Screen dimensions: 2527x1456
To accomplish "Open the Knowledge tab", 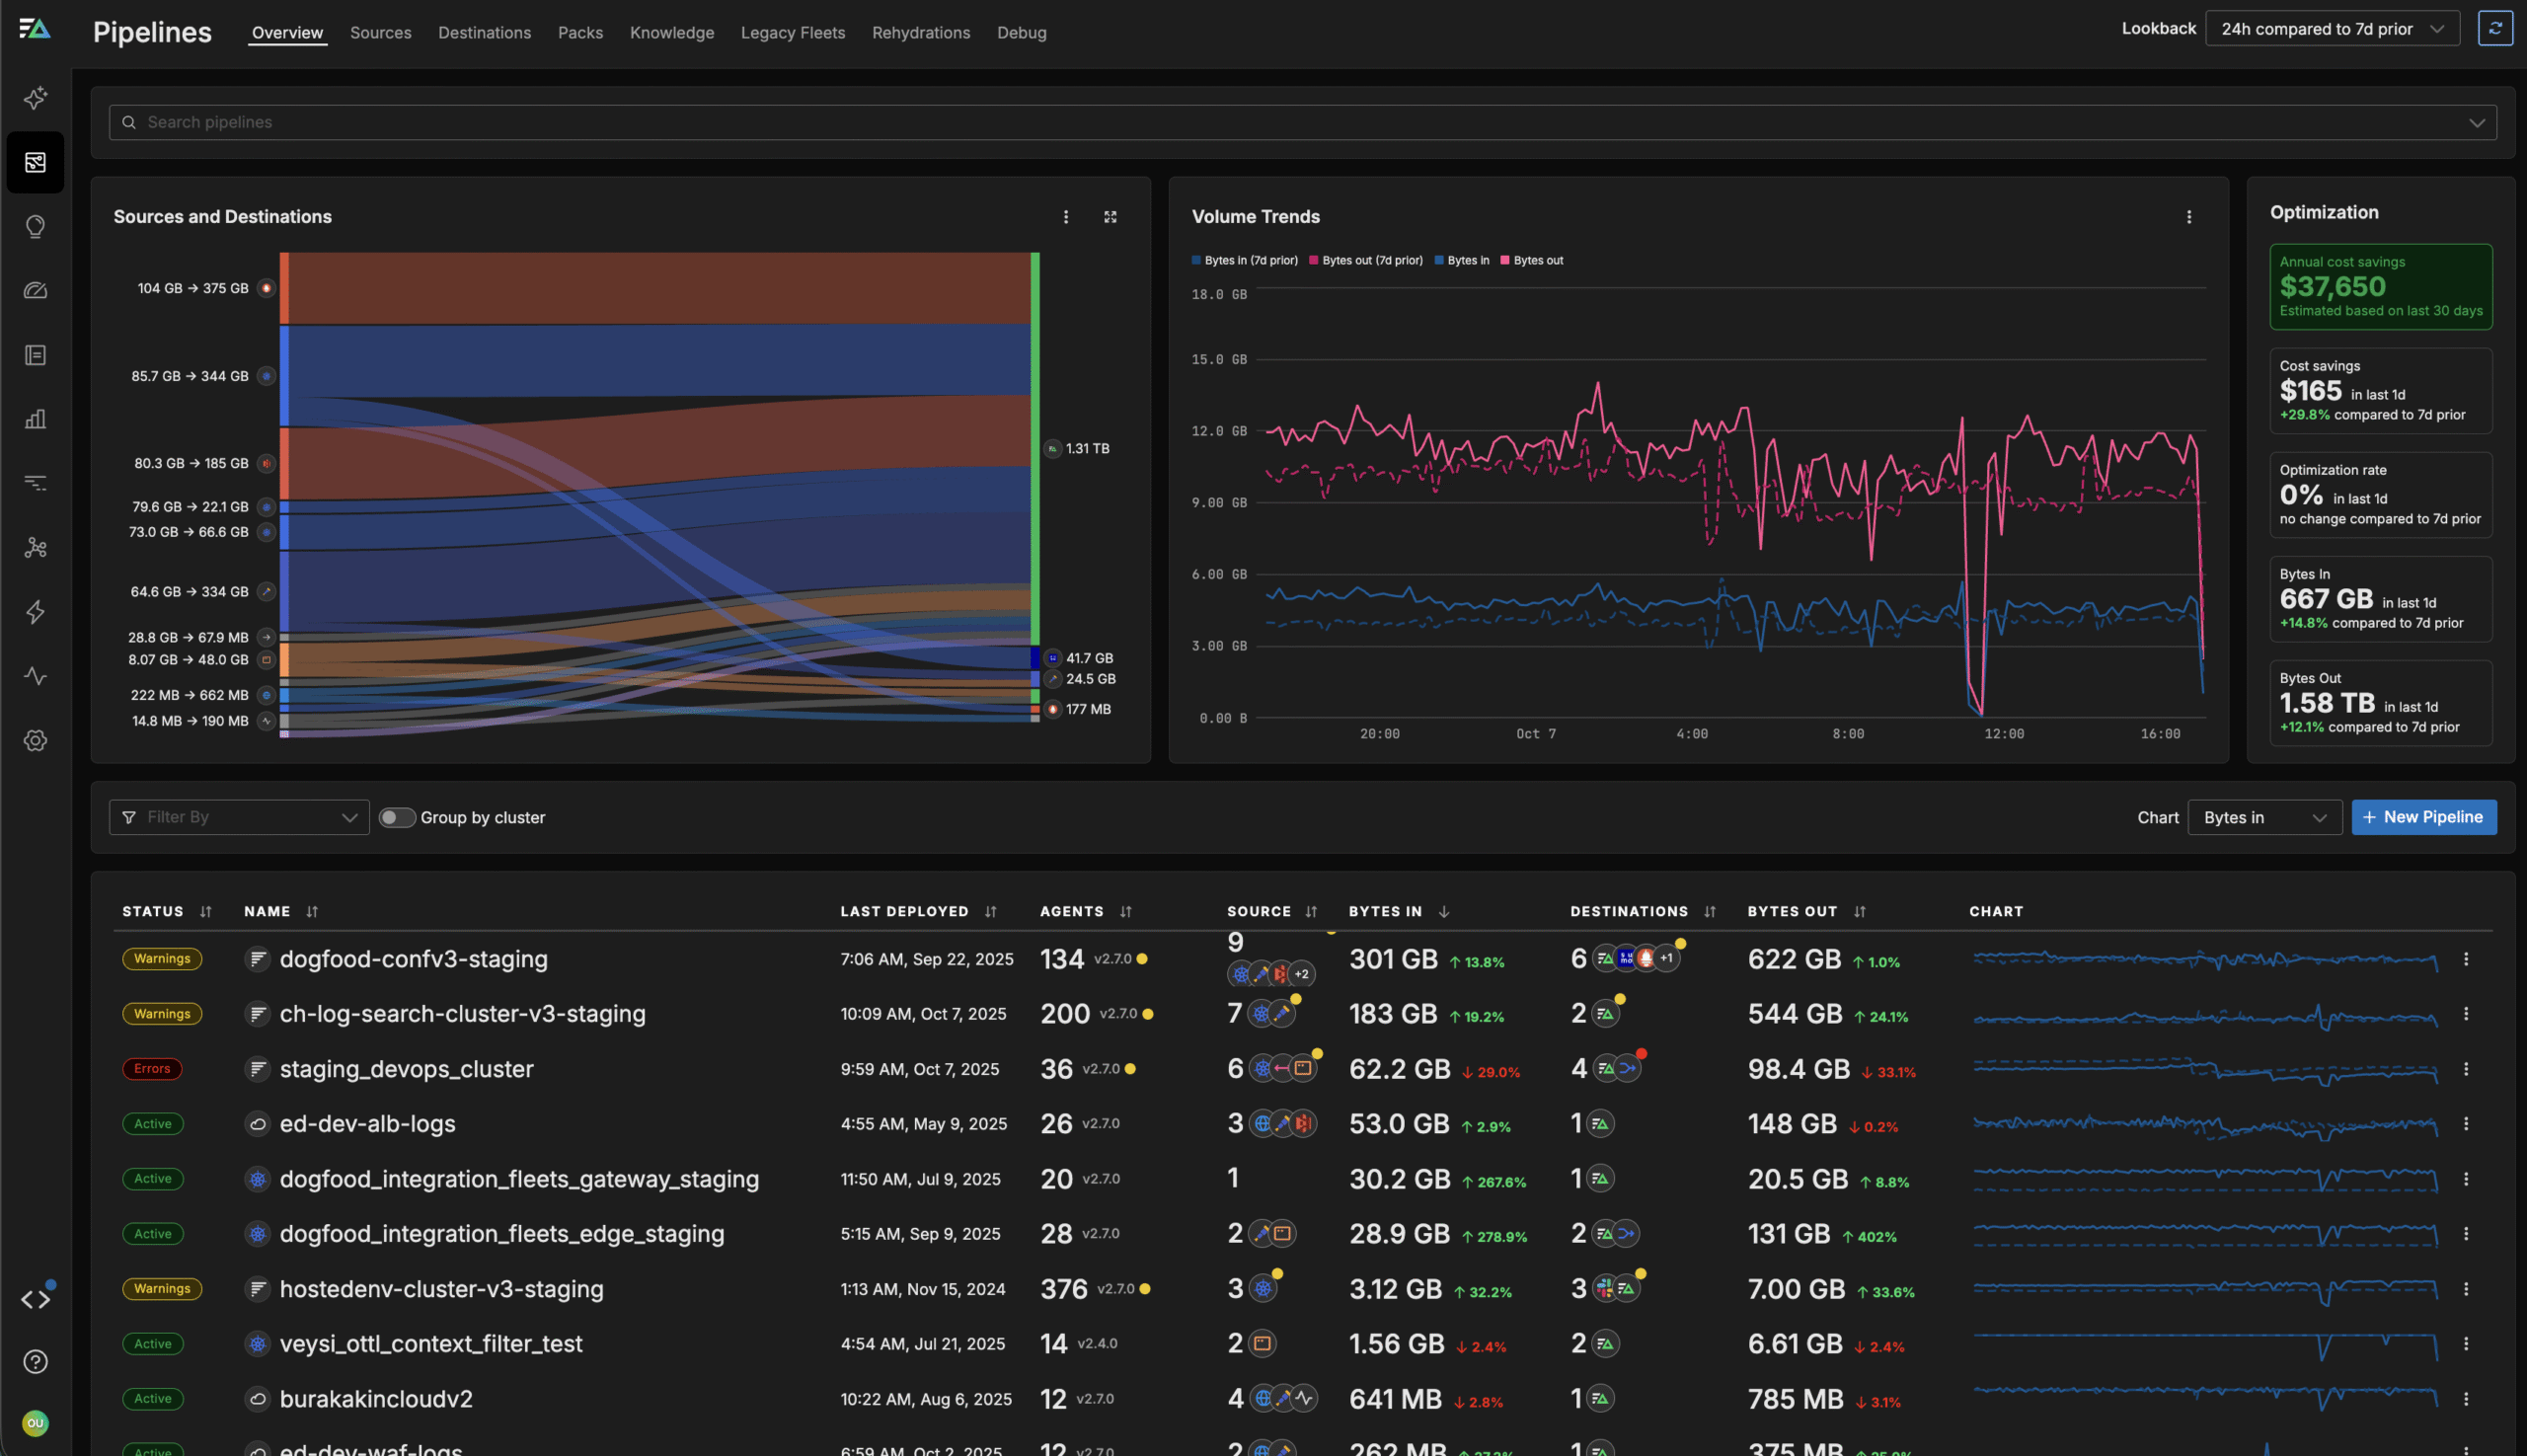I will point(672,32).
